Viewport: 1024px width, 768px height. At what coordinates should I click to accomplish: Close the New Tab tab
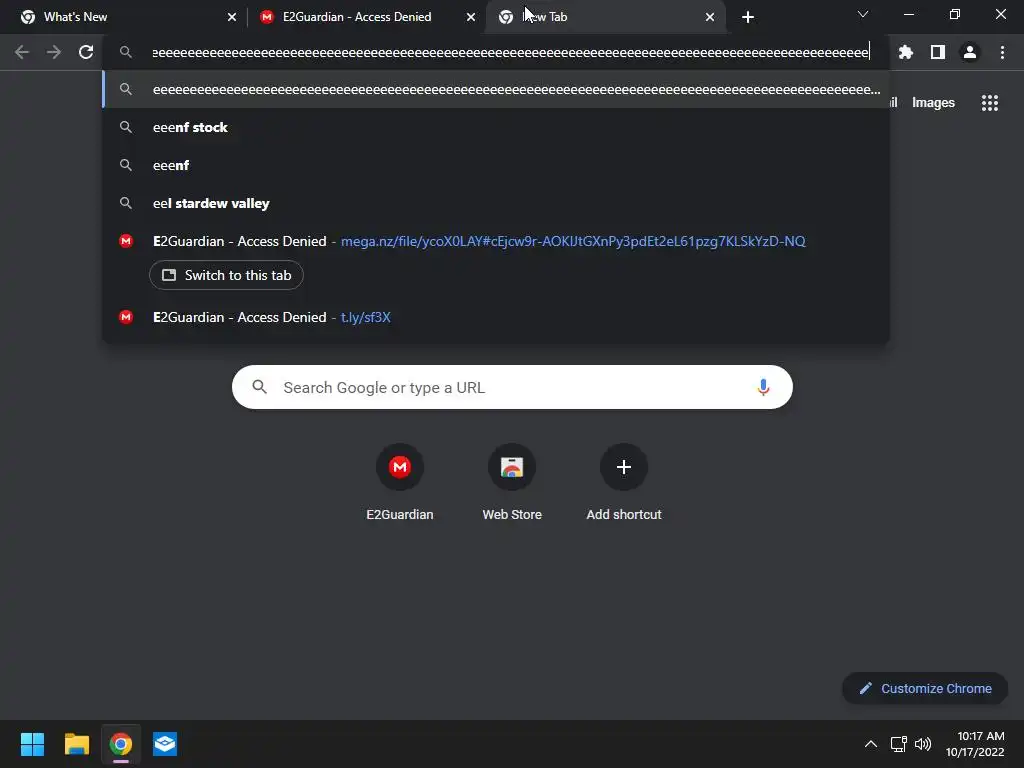point(710,17)
